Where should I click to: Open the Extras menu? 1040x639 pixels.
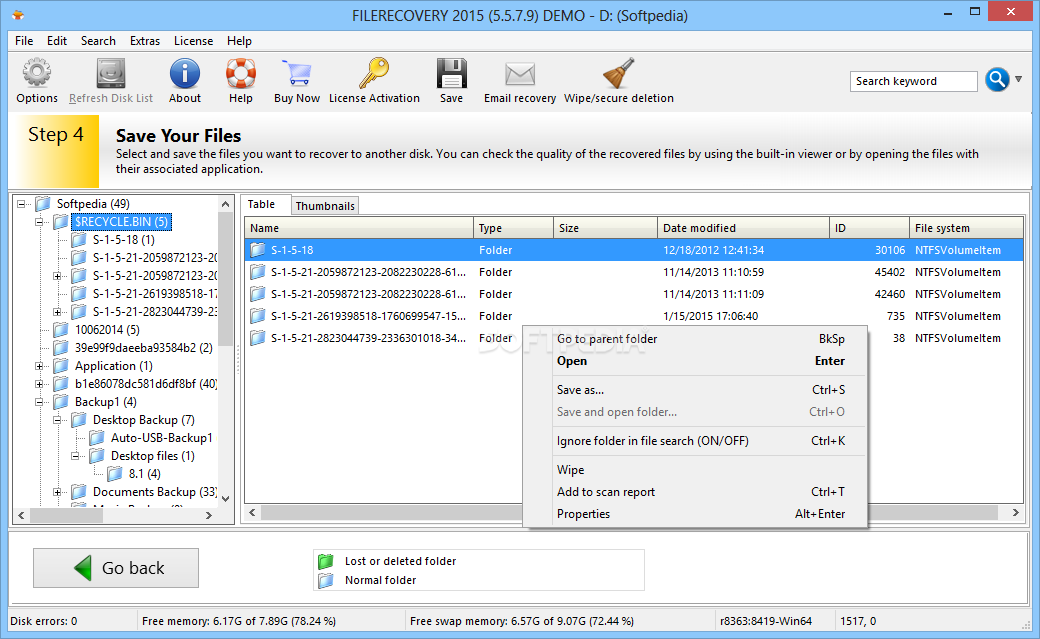(145, 40)
